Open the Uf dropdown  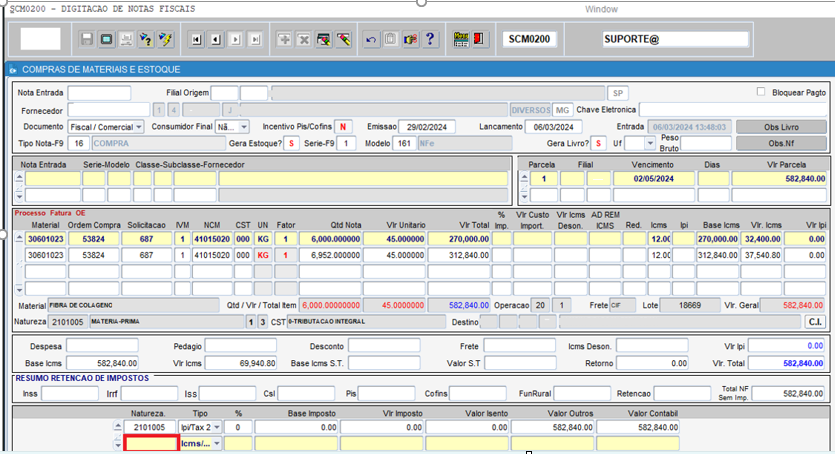[x=650, y=143]
